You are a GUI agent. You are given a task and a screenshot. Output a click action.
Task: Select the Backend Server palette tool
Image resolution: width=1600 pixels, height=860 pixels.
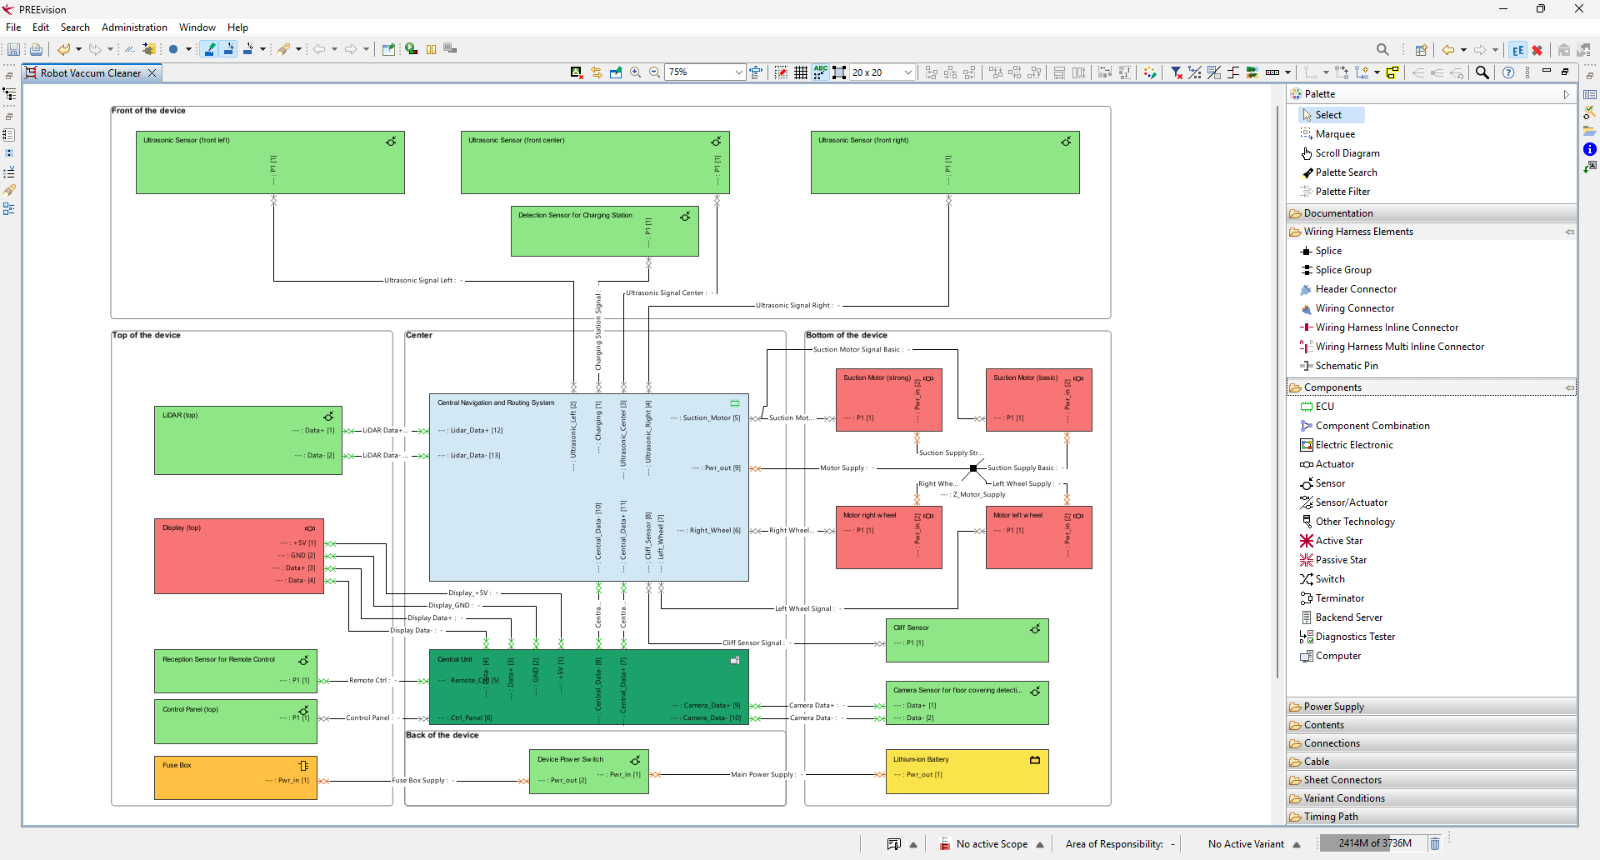coord(1348,617)
